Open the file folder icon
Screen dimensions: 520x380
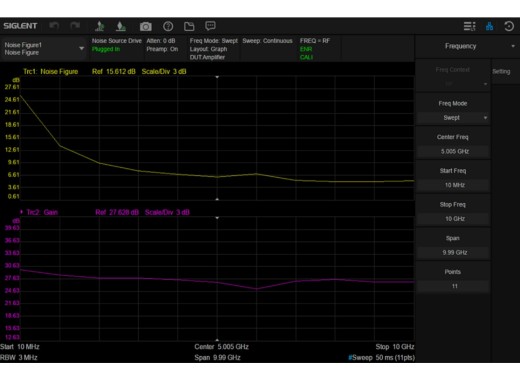(x=189, y=26)
